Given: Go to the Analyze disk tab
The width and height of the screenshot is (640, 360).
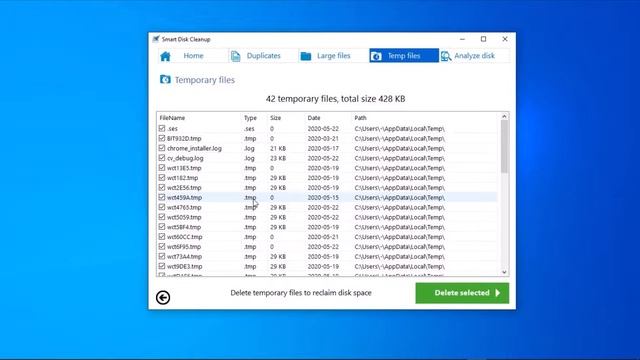Looking at the screenshot, I should (474, 56).
